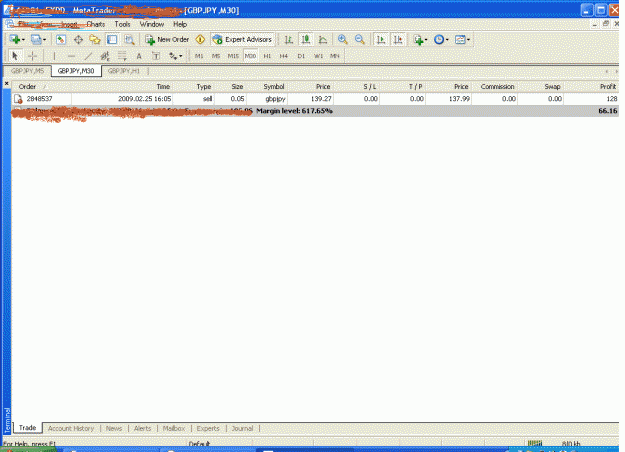Switch to bar chart icon
Image resolution: width=625 pixels, height=452 pixels.
pos(289,39)
